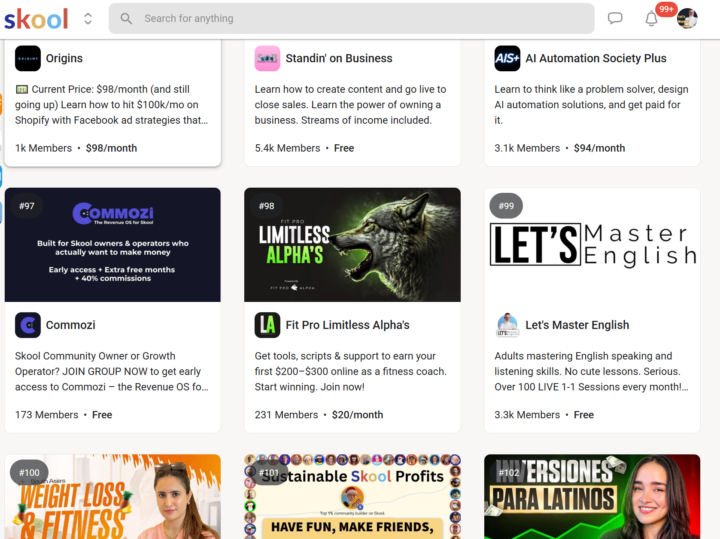Open Fit Pro Limitless Alpha's title
This screenshot has height=539, width=720.
pos(347,325)
